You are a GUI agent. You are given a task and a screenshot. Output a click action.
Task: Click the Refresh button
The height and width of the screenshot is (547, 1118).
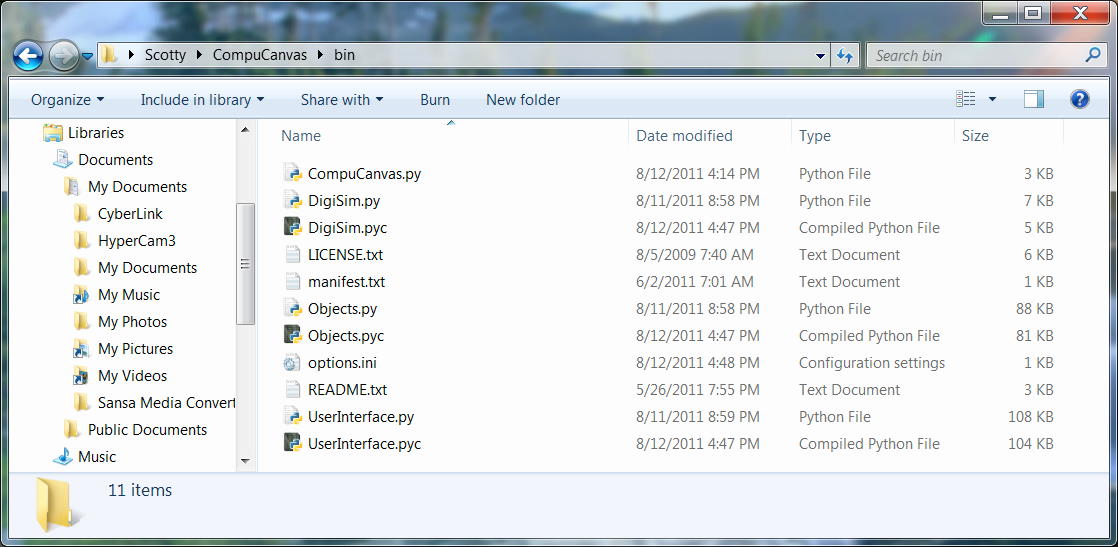(x=845, y=56)
